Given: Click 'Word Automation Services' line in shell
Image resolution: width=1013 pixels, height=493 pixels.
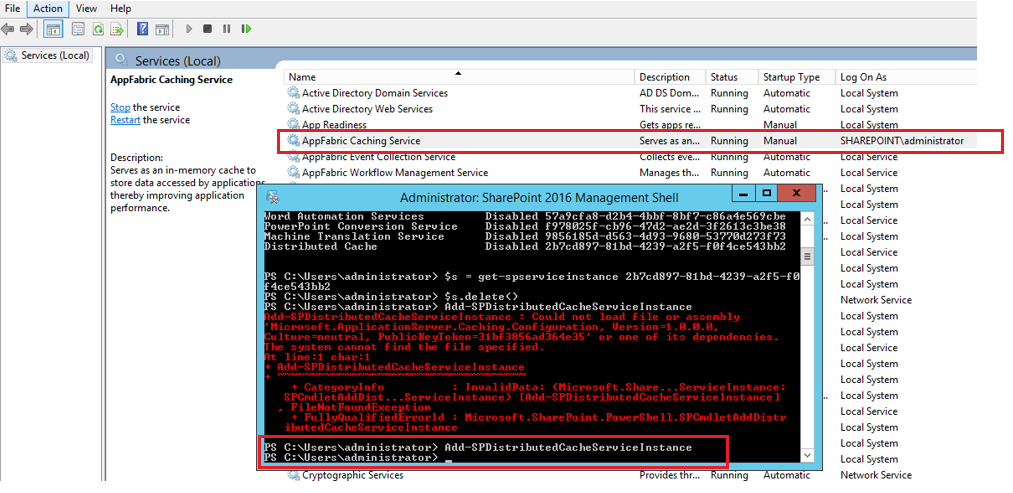Looking at the screenshot, I should (x=525, y=216).
